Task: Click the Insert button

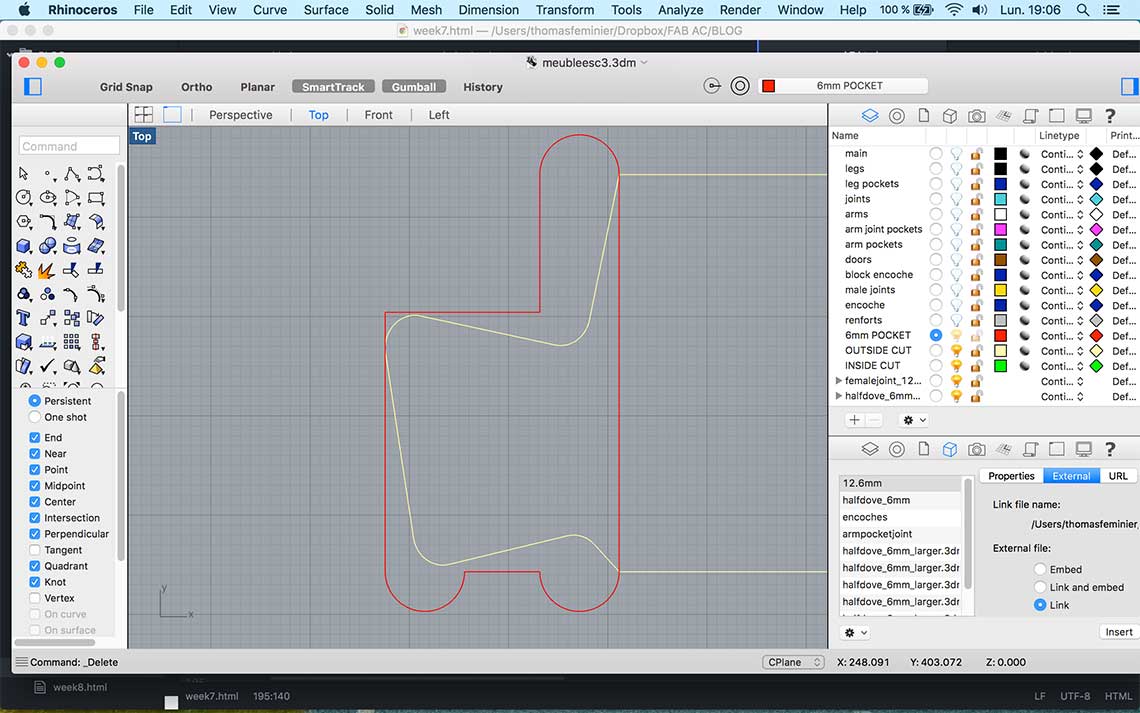Action: pyautogui.click(x=1119, y=632)
